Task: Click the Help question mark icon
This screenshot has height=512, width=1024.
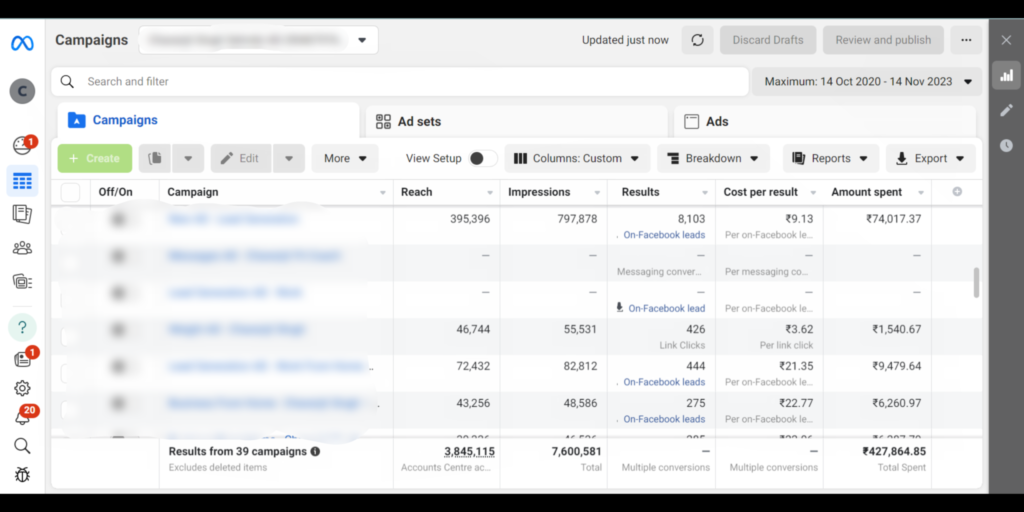Action: (22, 327)
